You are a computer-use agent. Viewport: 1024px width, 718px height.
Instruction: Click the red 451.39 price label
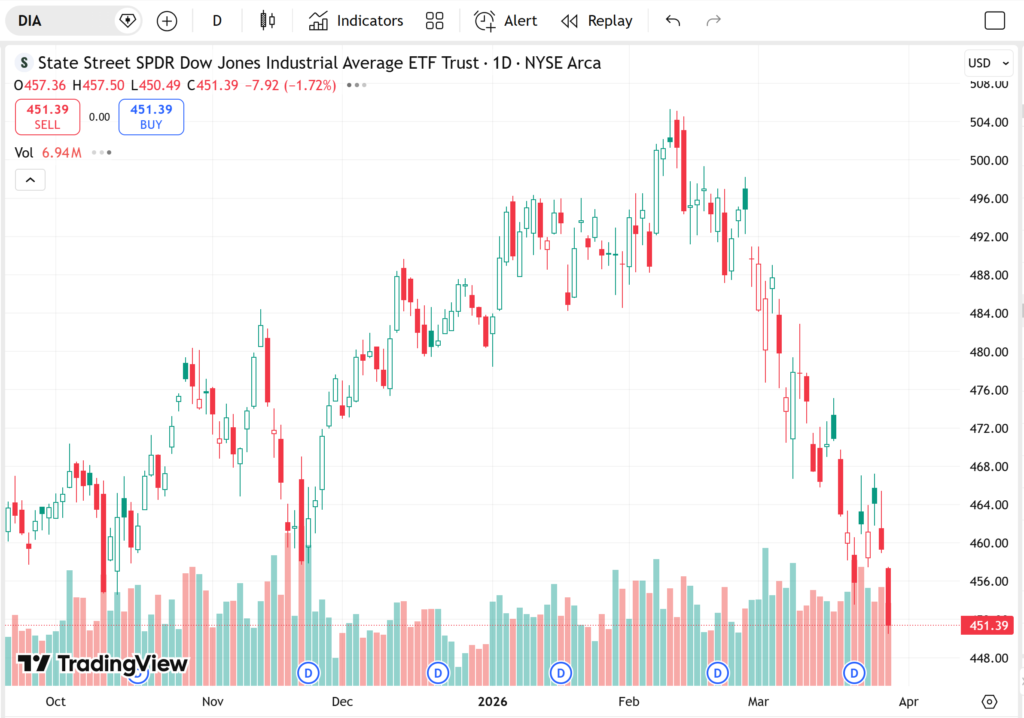[988, 626]
